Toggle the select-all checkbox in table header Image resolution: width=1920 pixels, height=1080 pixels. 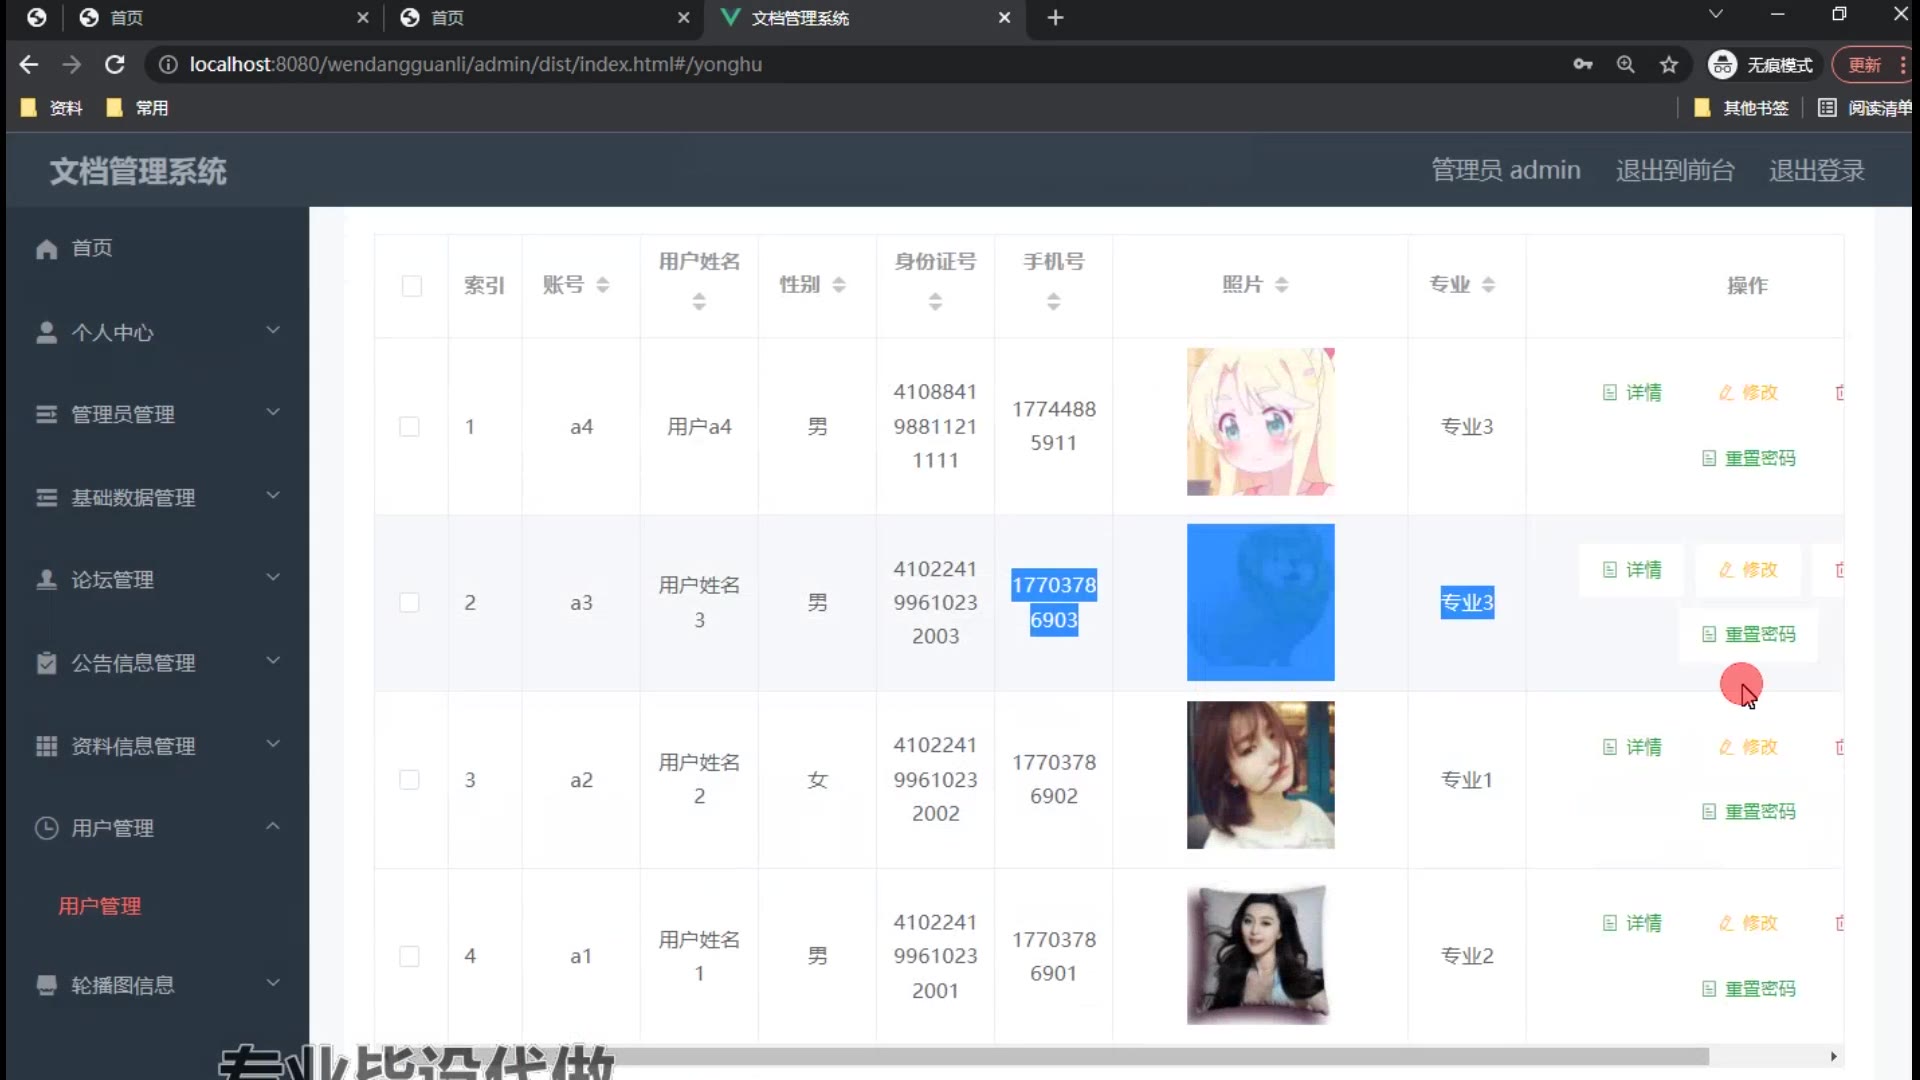coord(411,286)
